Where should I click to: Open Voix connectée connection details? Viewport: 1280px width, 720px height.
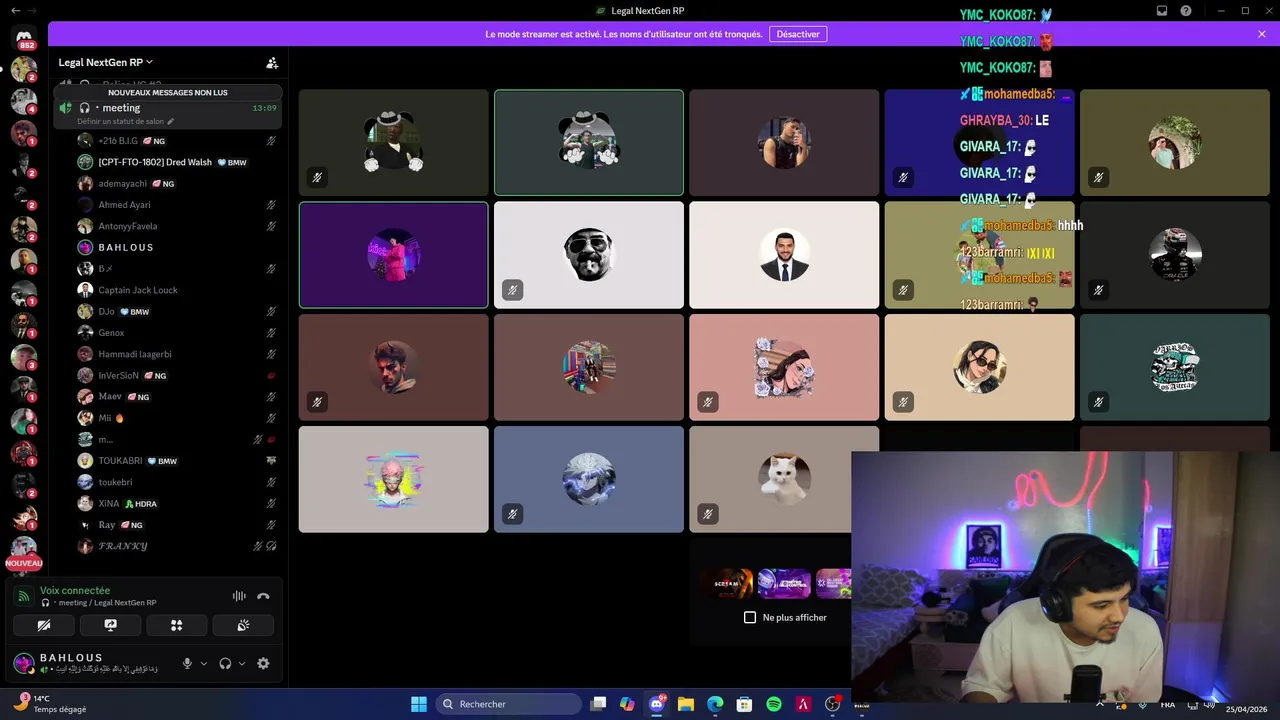pyautogui.click(x=75, y=591)
